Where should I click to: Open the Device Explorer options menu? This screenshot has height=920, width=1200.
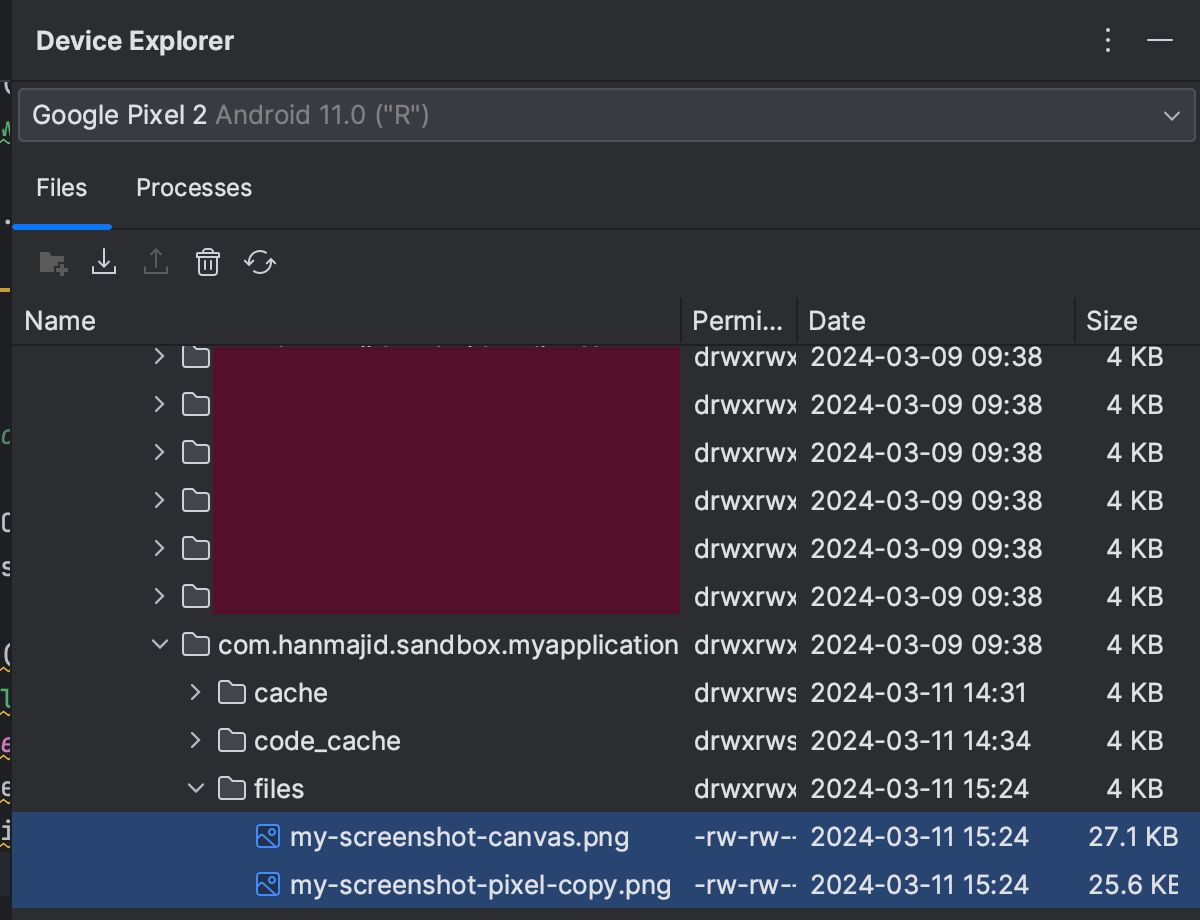pyautogui.click(x=1107, y=40)
